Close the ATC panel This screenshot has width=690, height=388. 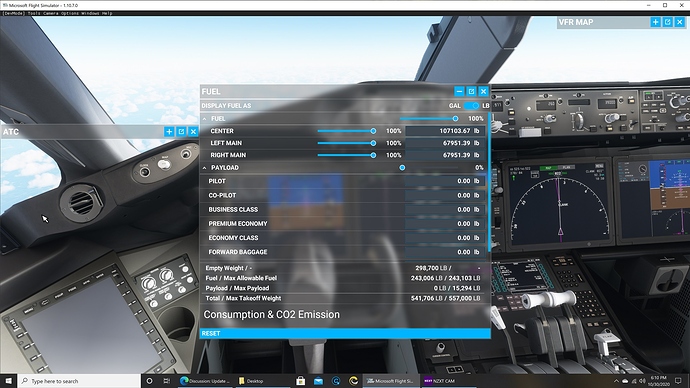pyautogui.click(x=193, y=132)
